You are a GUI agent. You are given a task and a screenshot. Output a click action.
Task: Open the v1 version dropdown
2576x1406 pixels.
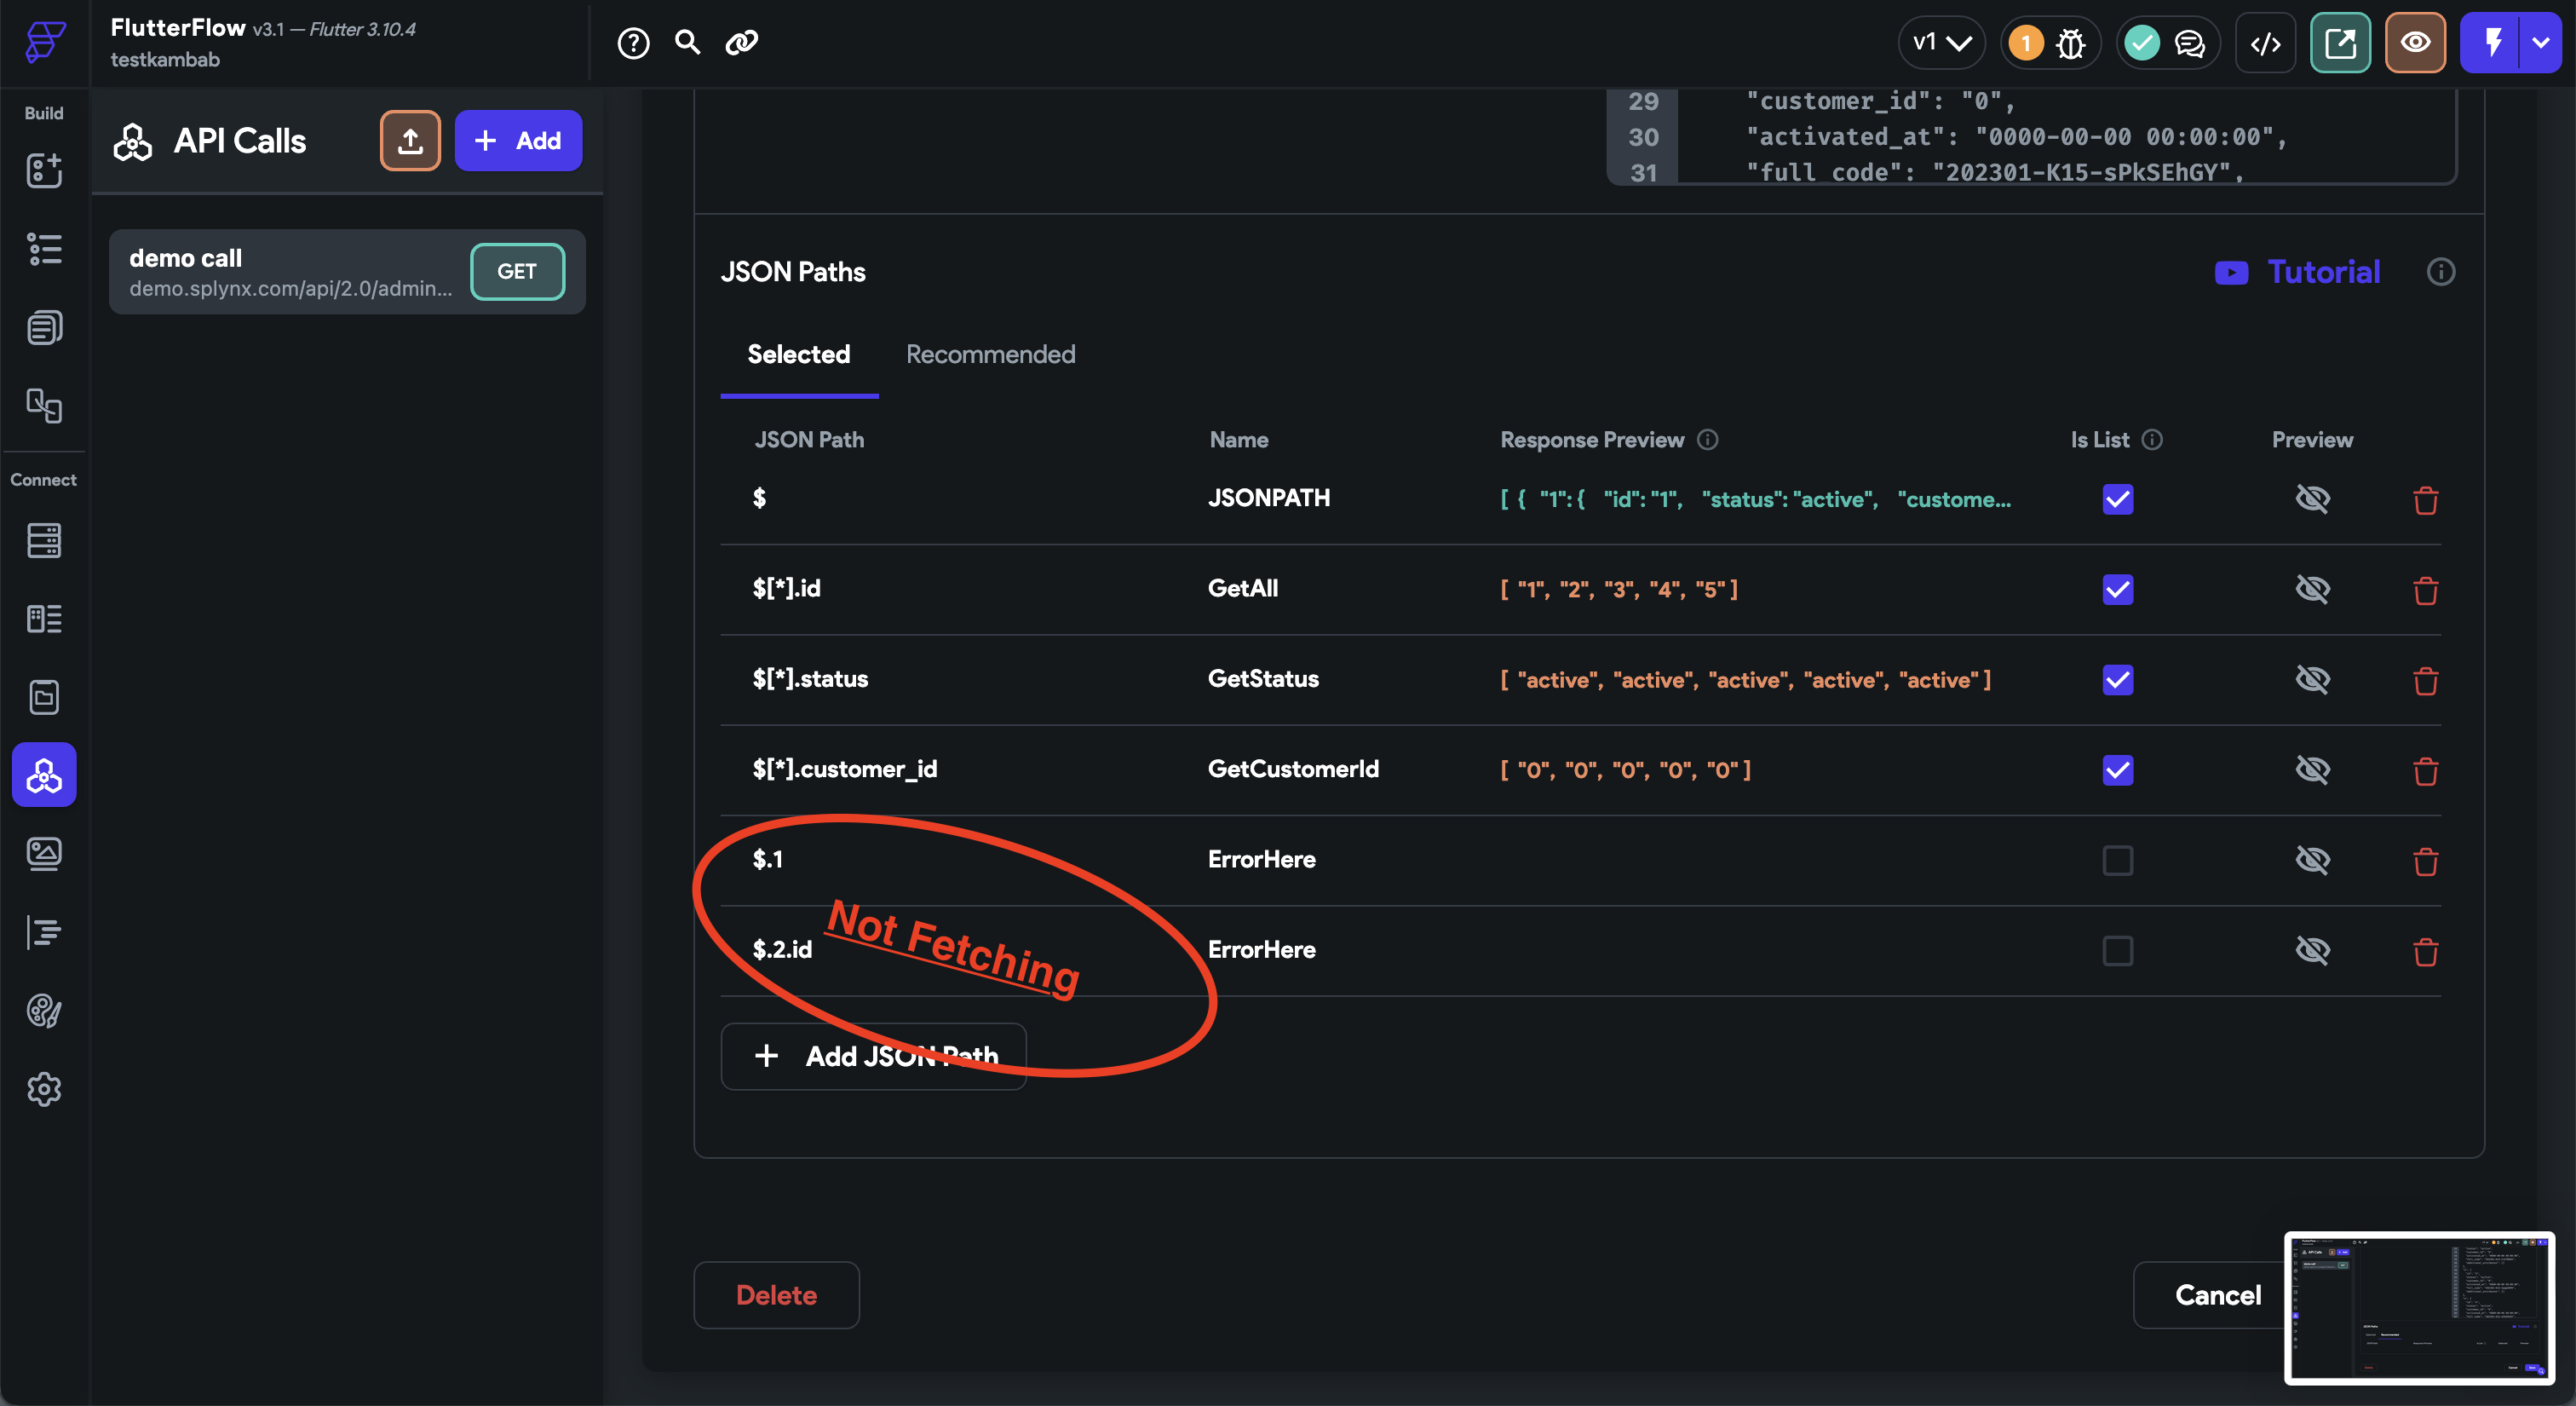(1941, 43)
